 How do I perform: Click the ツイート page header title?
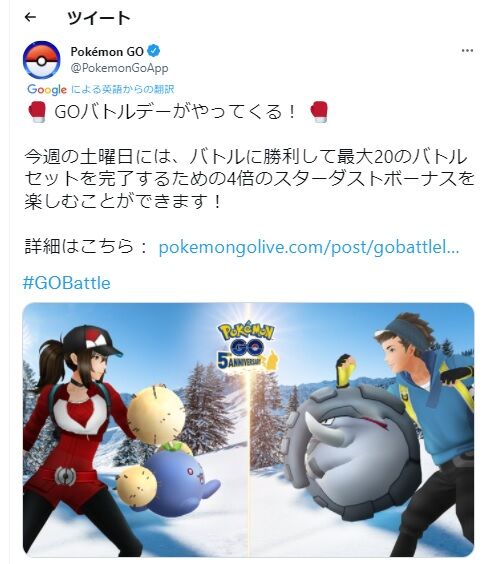point(99,18)
